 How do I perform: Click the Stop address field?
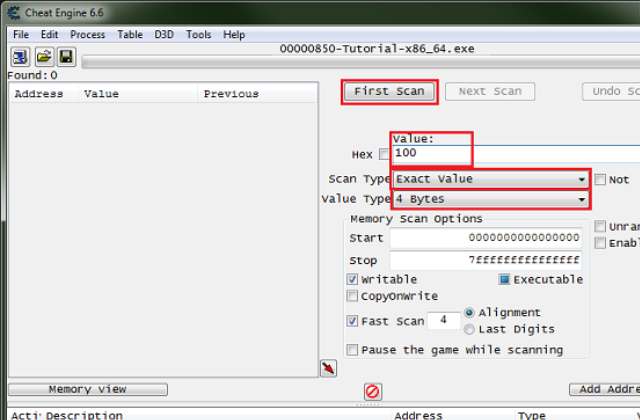(485, 260)
